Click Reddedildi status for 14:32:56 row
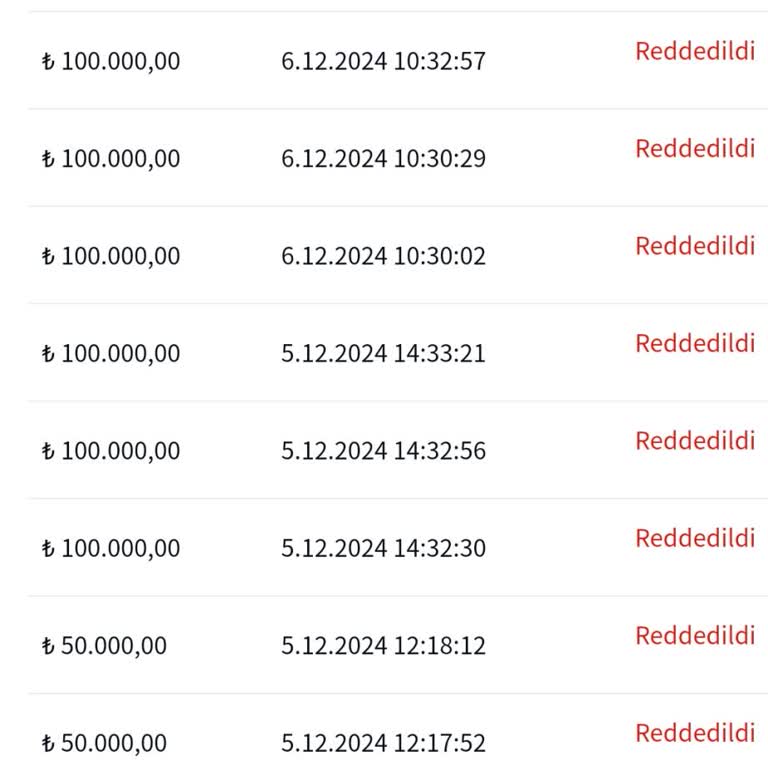Viewport: 768px width, 768px height. click(x=695, y=441)
